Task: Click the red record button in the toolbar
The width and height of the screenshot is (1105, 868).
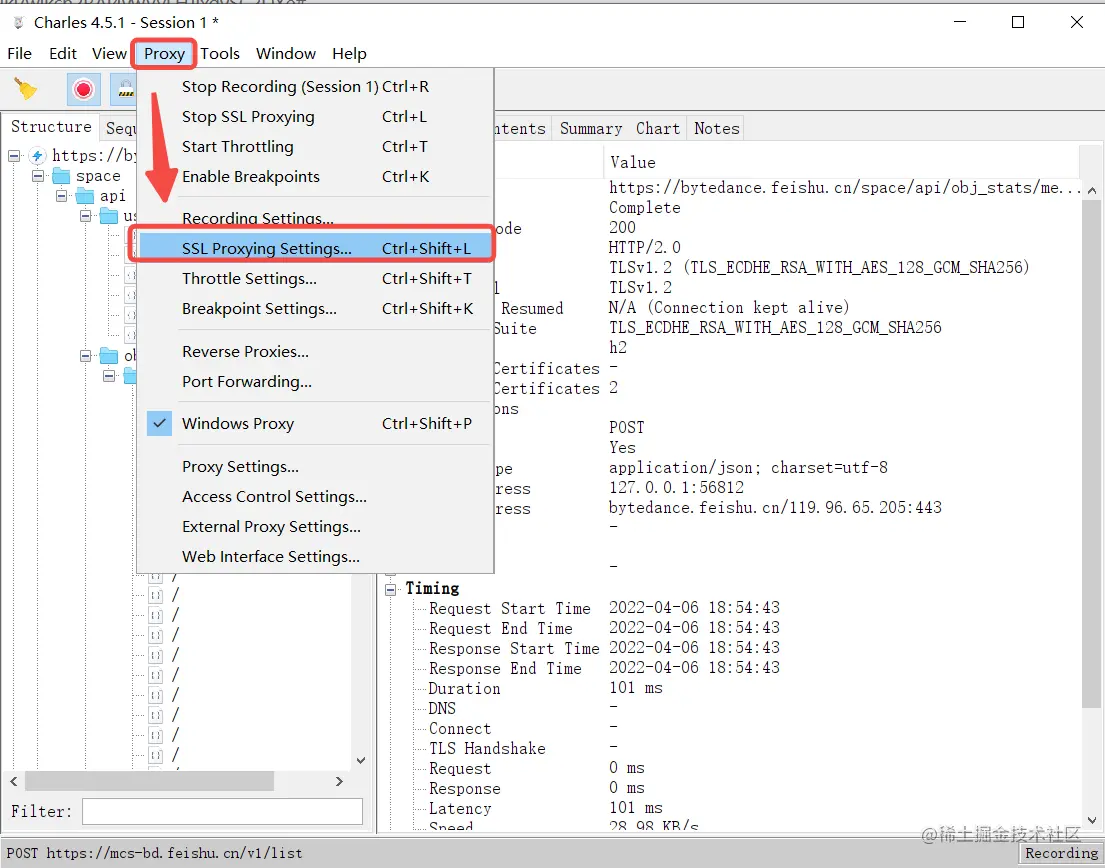Action: pyautogui.click(x=83, y=89)
